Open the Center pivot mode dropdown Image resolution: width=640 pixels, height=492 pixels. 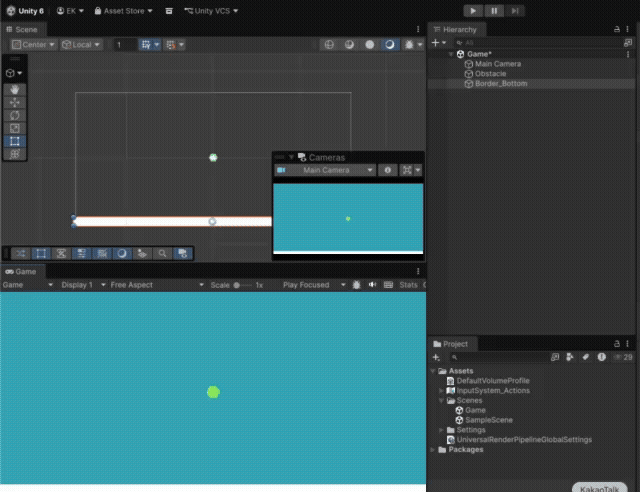point(33,45)
